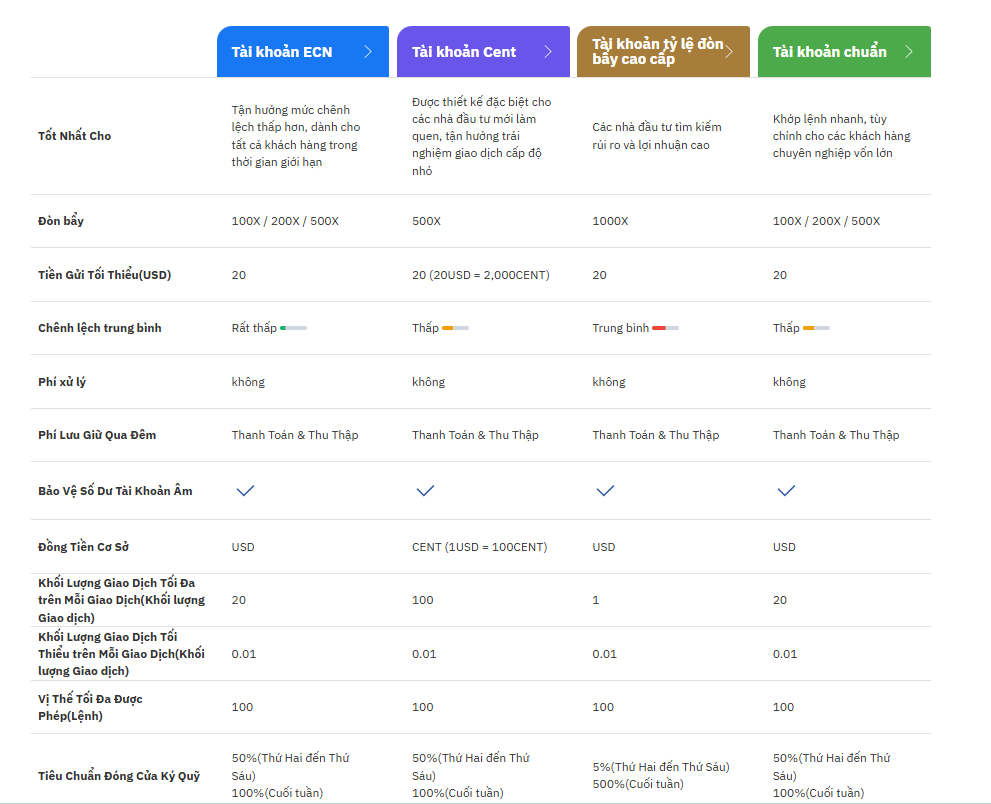991x804 pixels.
Task: Click the chevron arrow on Tài khoản ECN
Action: [368, 52]
